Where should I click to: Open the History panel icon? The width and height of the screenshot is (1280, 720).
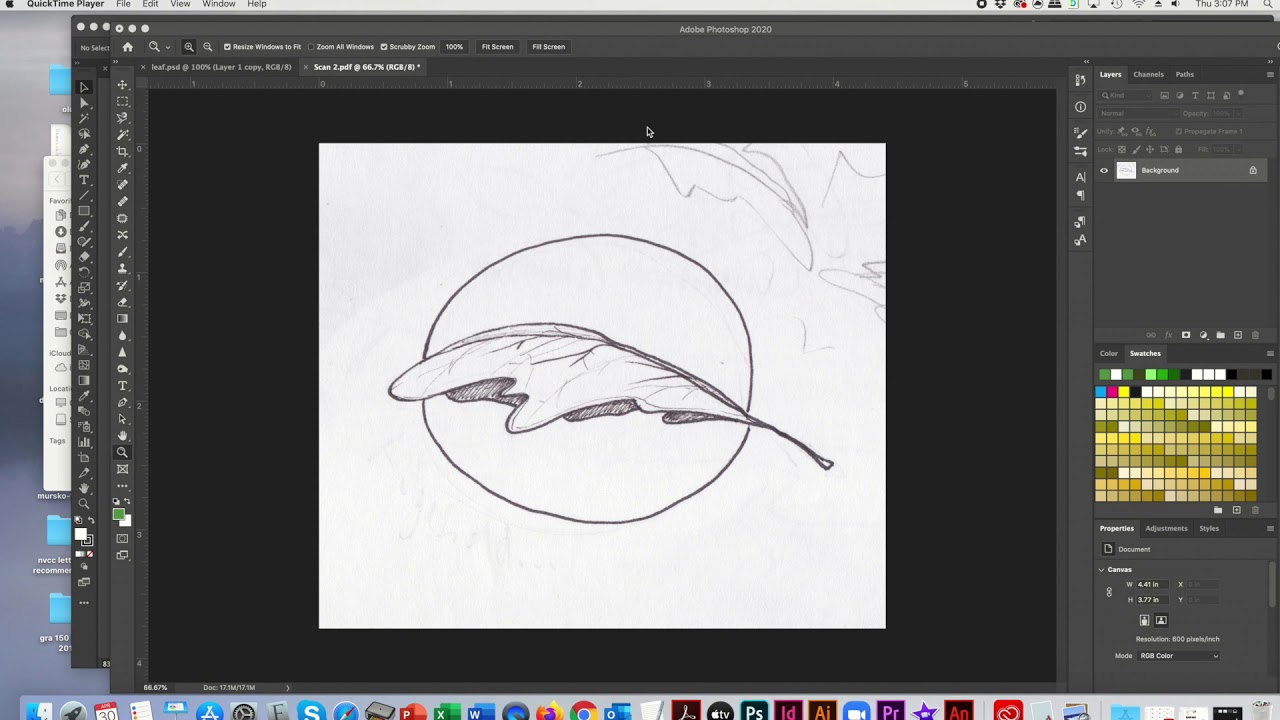pyautogui.click(x=1080, y=80)
